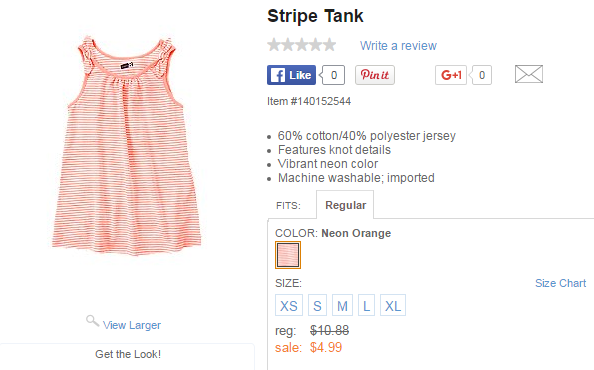Image resolution: width=594 pixels, height=370 pixels.
Task: Click the View Larger link
Action: coord(132,325)
